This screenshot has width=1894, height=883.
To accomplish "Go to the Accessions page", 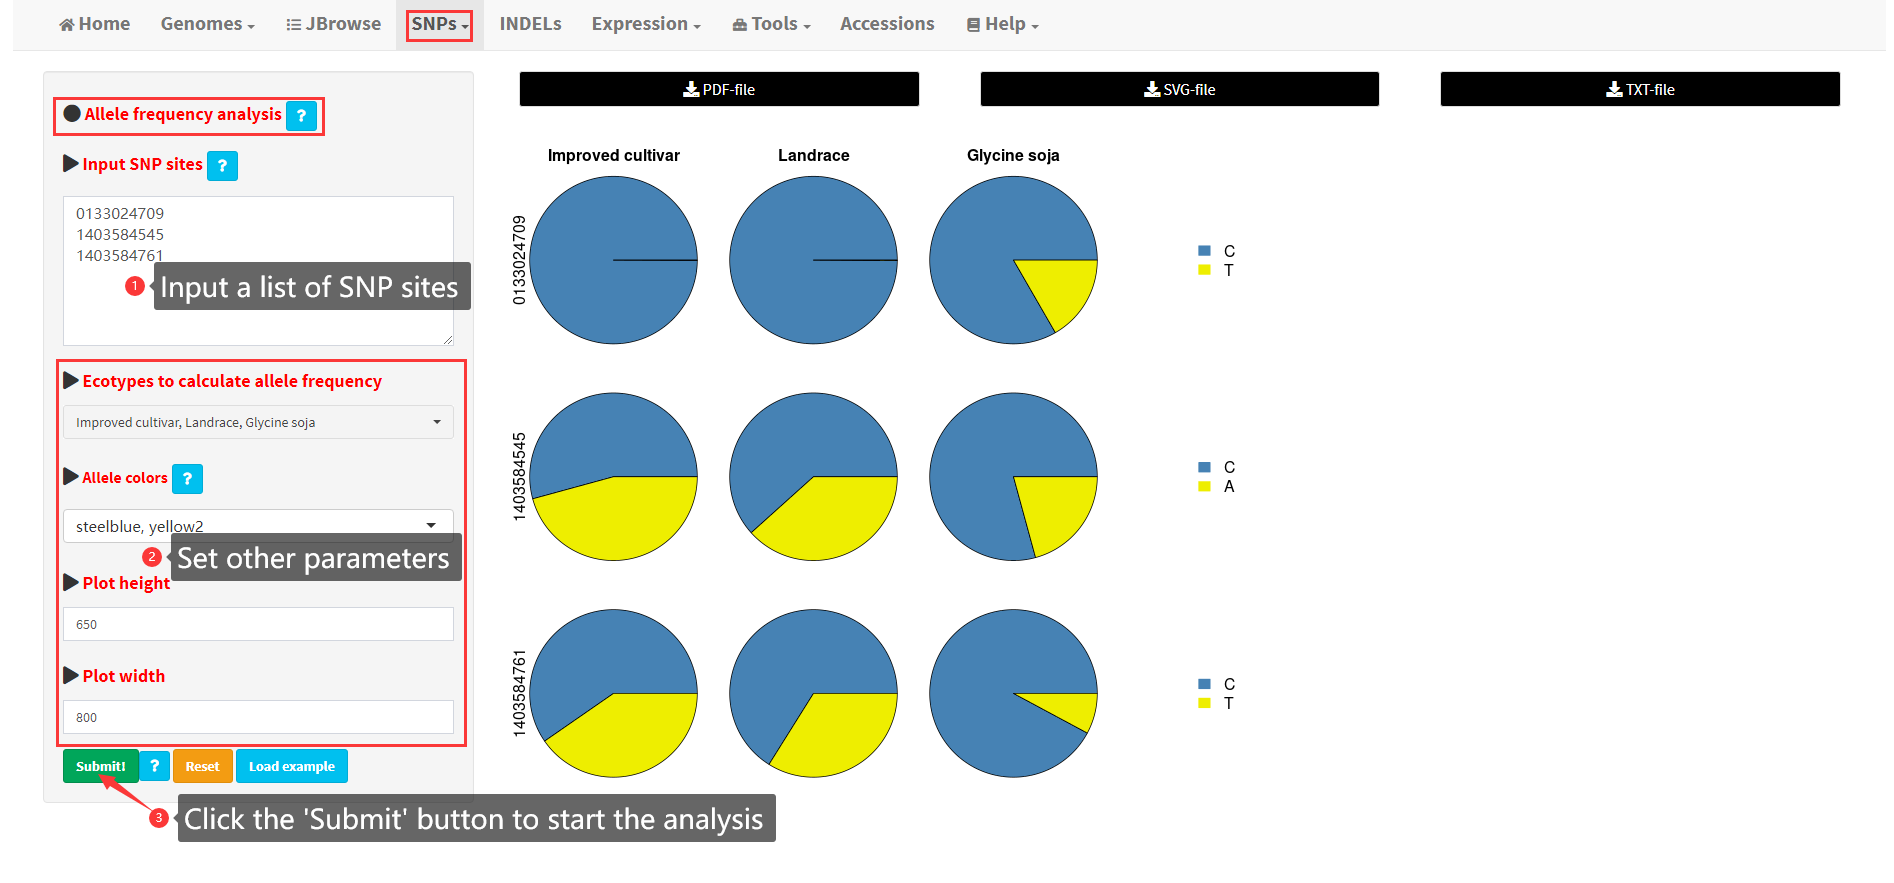I will [x=886, y=24].
